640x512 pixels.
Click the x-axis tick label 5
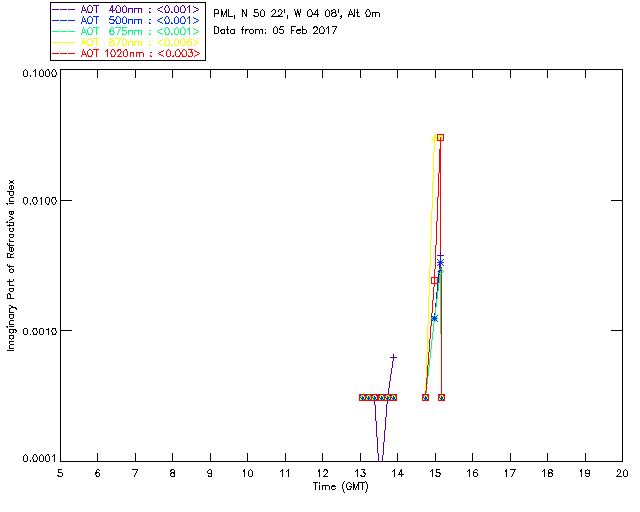(60, 473)
